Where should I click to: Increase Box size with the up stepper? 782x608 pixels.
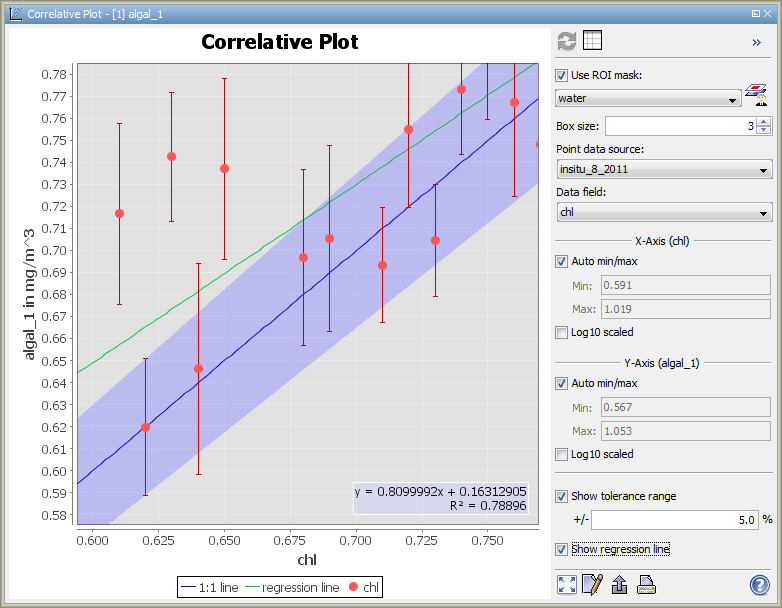tap(764, 122)
